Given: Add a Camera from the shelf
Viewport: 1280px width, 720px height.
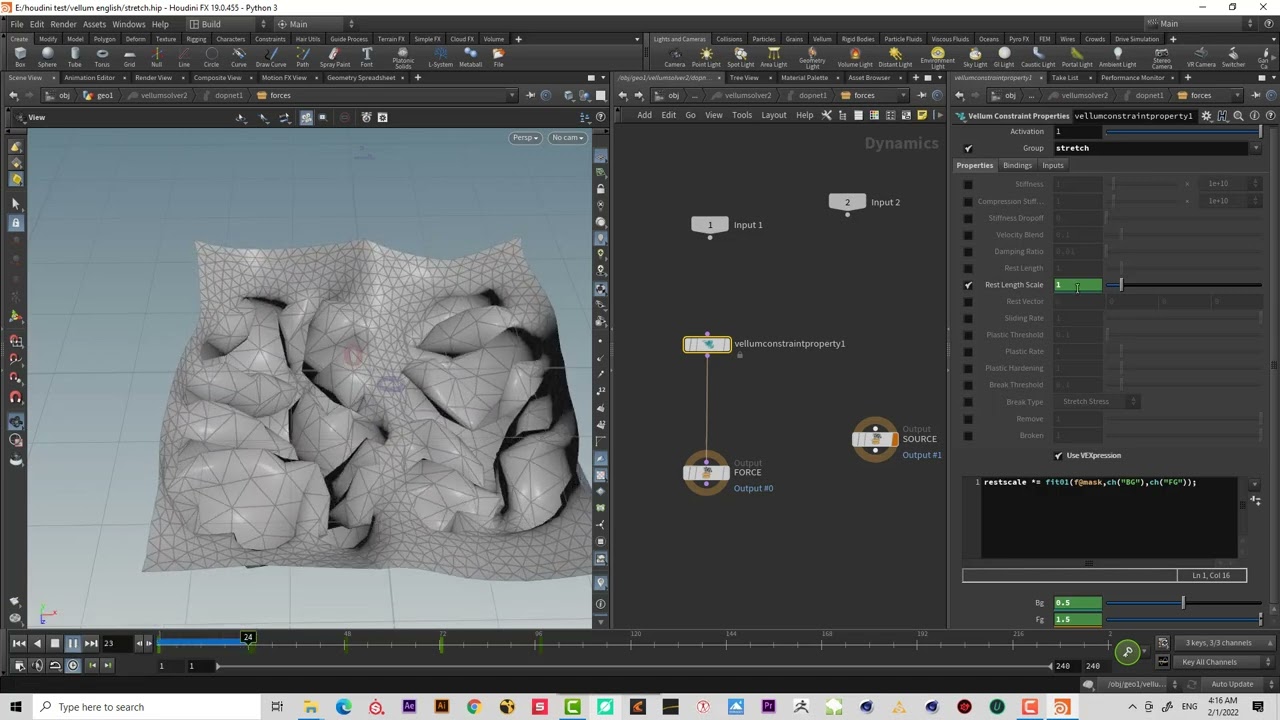Looking at the screenshot, I should pyautogui.click(x=675, y=57).
